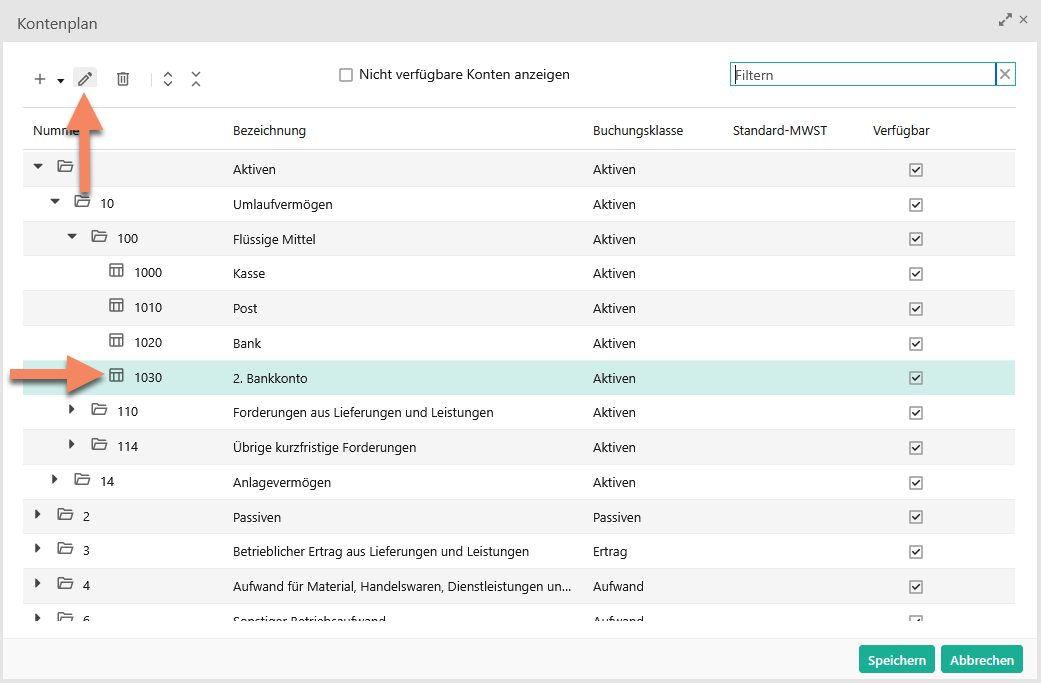Screen dimensions: 1041x683
Task: Click the Aufwand booking class of row 4
Action: click(x=618, y=586)
